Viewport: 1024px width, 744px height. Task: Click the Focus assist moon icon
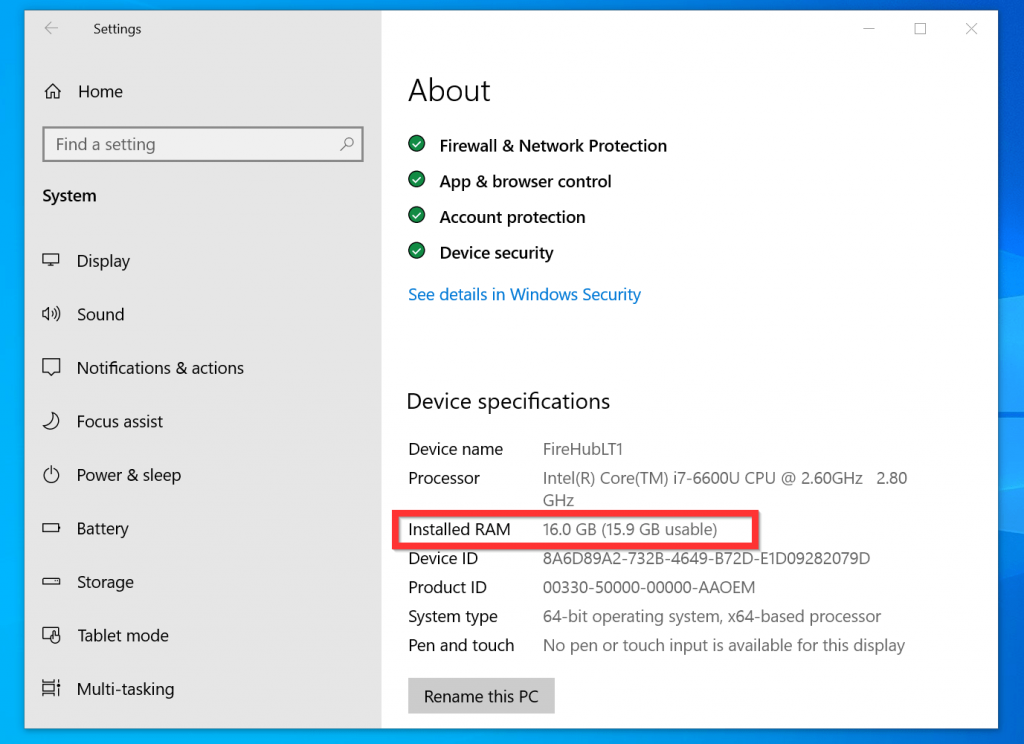click(51, 422)
